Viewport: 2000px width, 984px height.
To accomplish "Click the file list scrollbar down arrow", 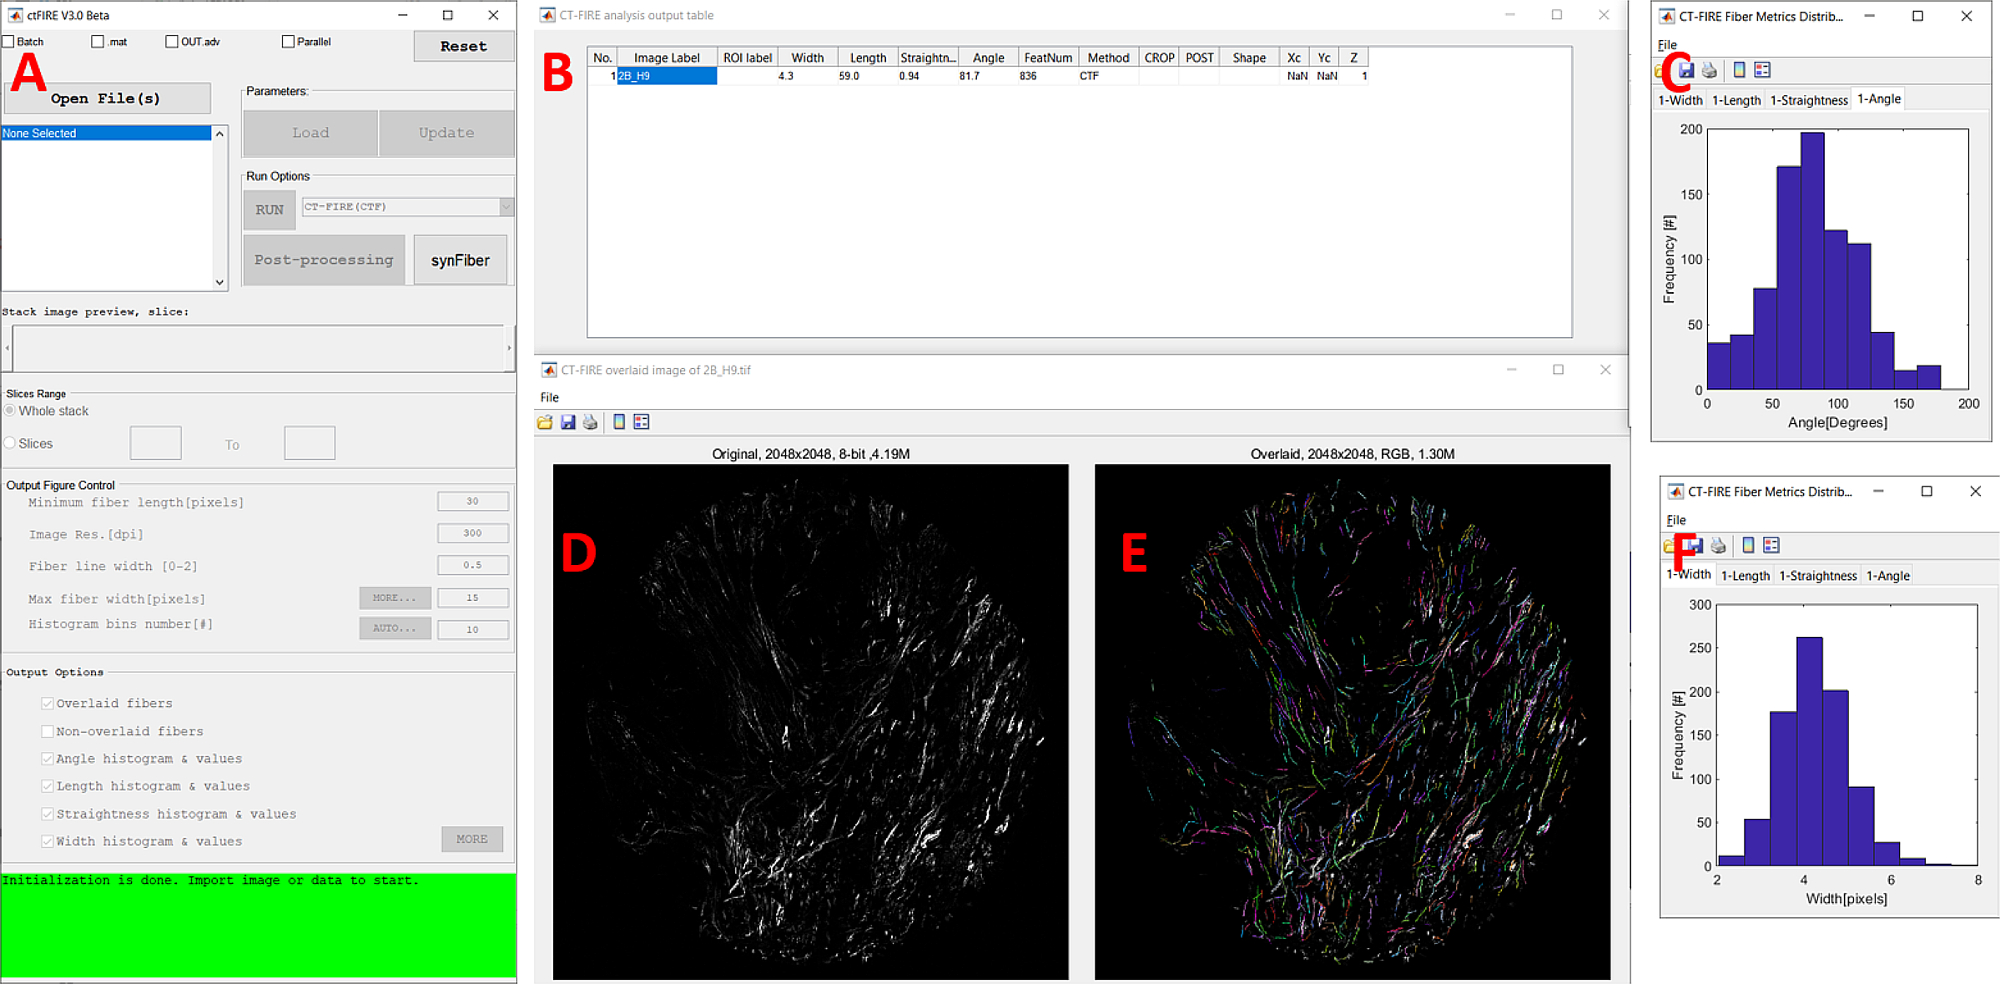I will [220, 283].
